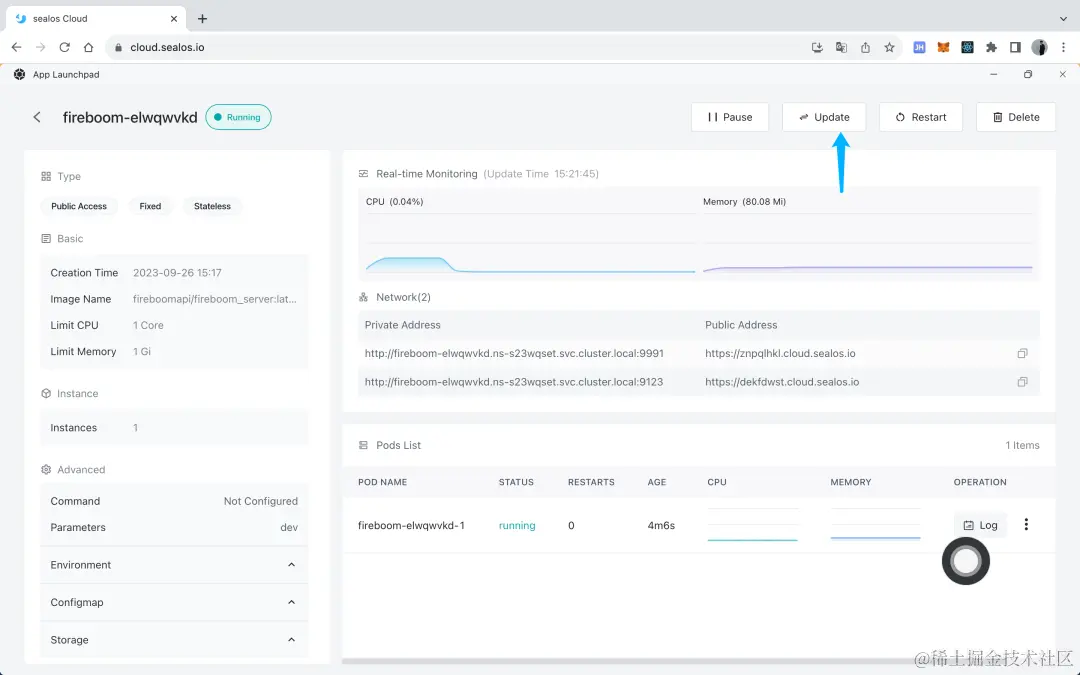Bookmark this page with the star icon
This screenshot has width=1080, height=675.
(x=889, y=48)
